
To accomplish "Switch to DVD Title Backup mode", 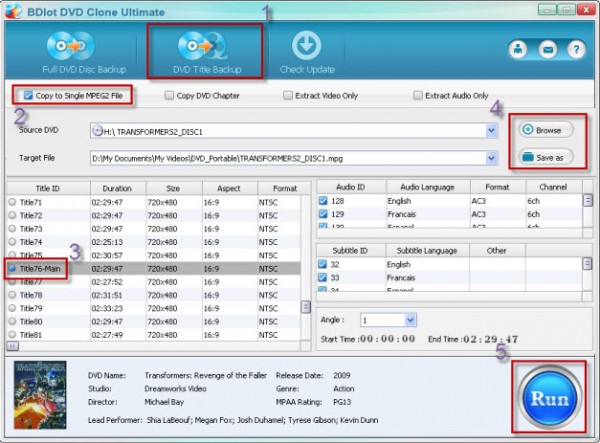I will pyautogui.click(x=206, y=52).
